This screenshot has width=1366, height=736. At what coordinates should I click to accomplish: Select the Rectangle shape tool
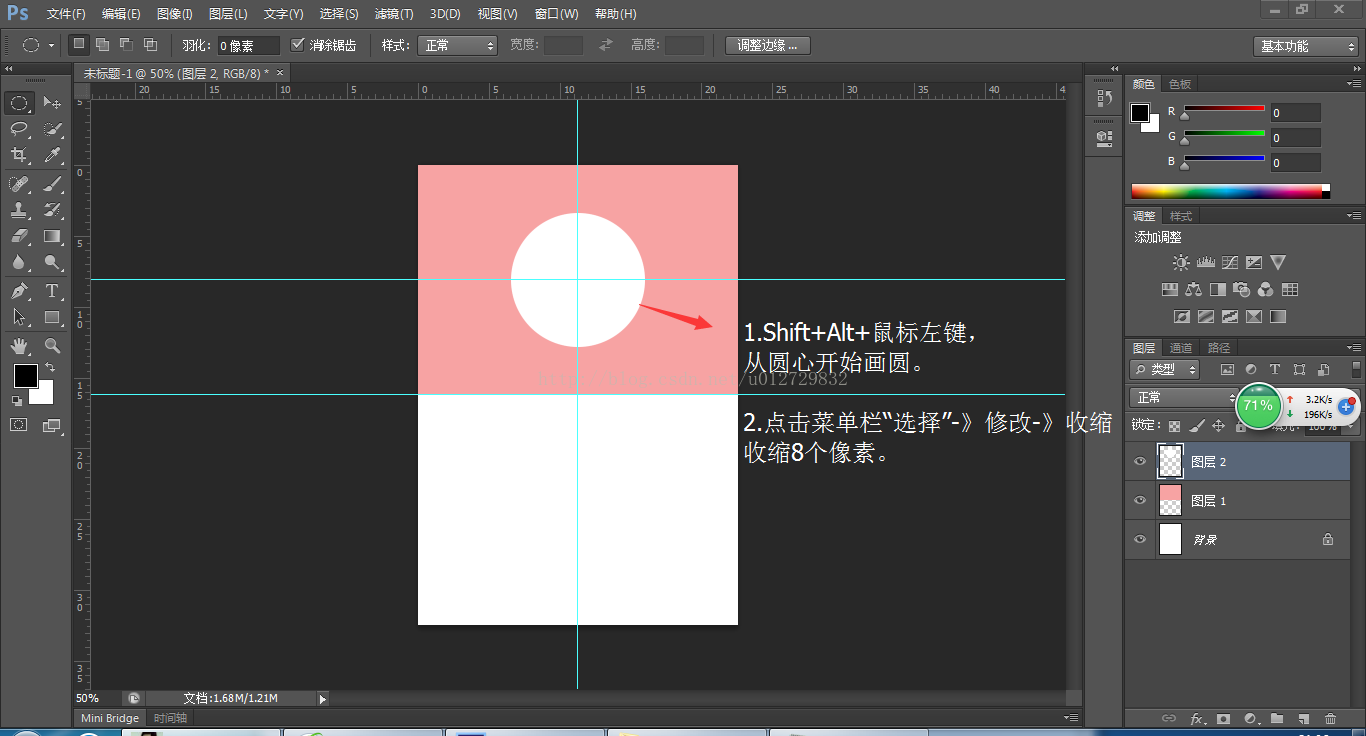click(x=52, y=317)
